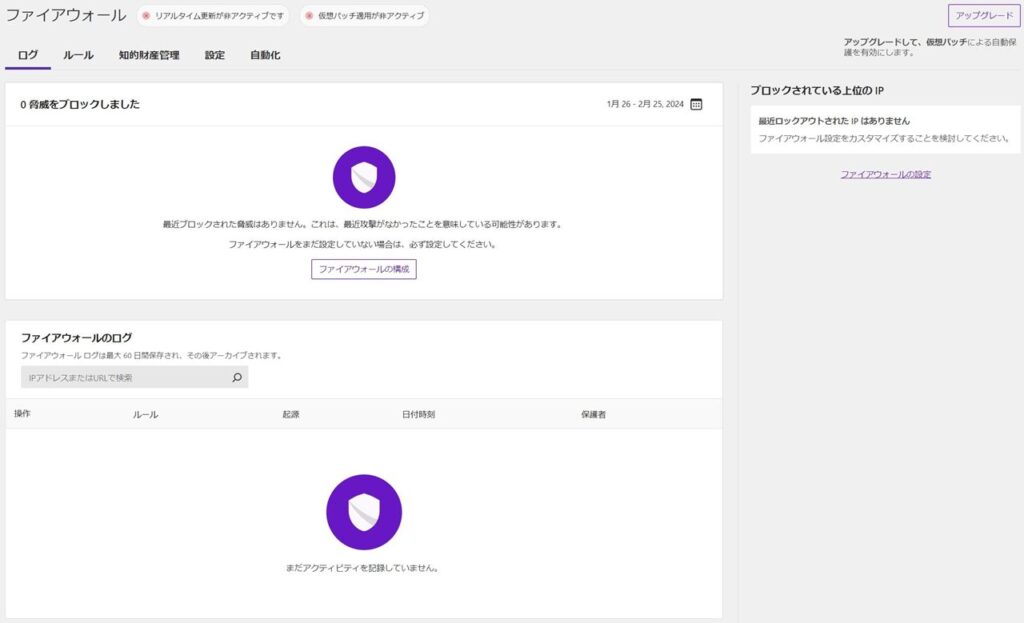Screen dimensions: 1024x623
Task: Open the 知的財産管理 tab
Action: [149, 55]
